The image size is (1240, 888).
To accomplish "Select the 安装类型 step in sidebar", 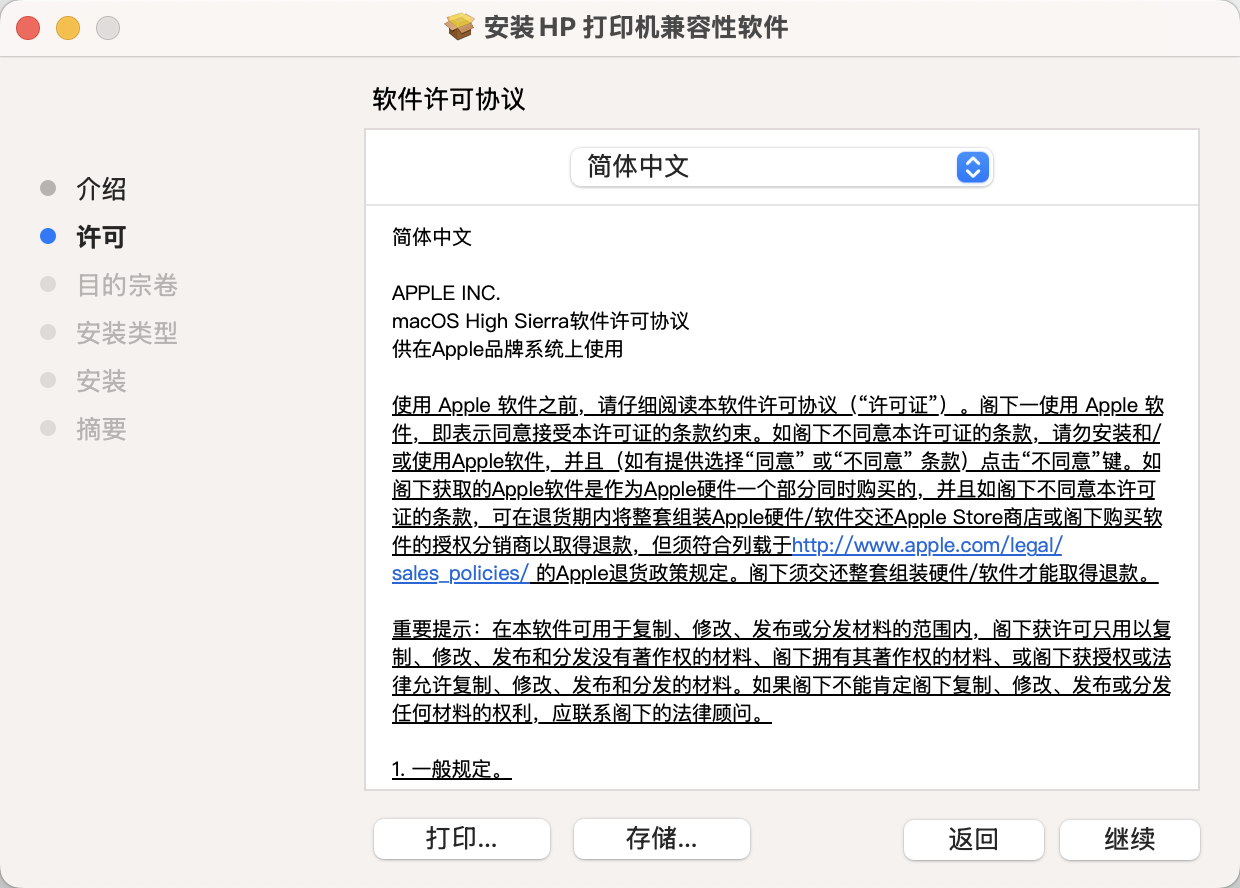I will pos(127,333).
